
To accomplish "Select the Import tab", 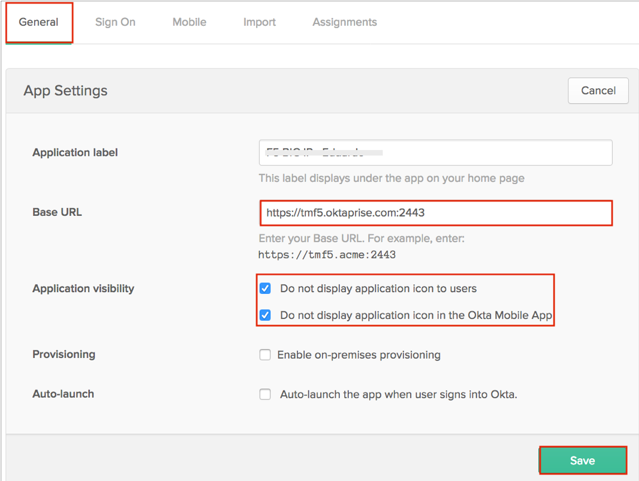I will tap(259, 22).
